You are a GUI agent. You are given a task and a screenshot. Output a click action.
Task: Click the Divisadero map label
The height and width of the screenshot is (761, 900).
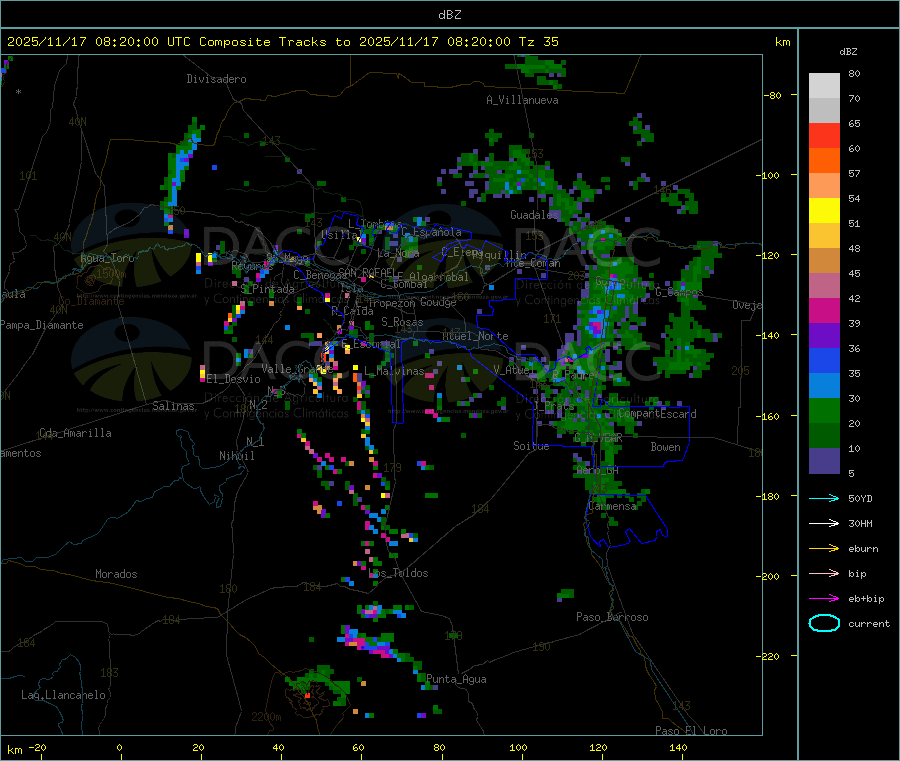pyautogui.click(x=216, y=79)
